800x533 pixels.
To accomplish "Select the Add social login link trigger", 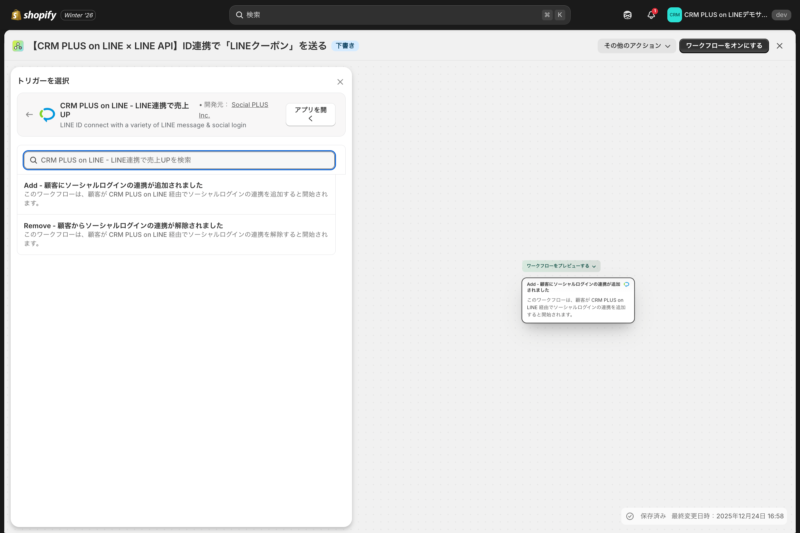I will pyautogui.click(x=176, y=194).
